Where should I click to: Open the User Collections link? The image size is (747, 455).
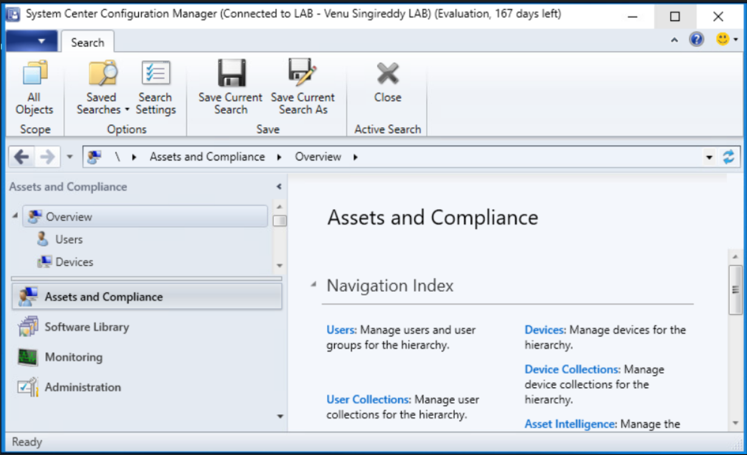(368, 399)
